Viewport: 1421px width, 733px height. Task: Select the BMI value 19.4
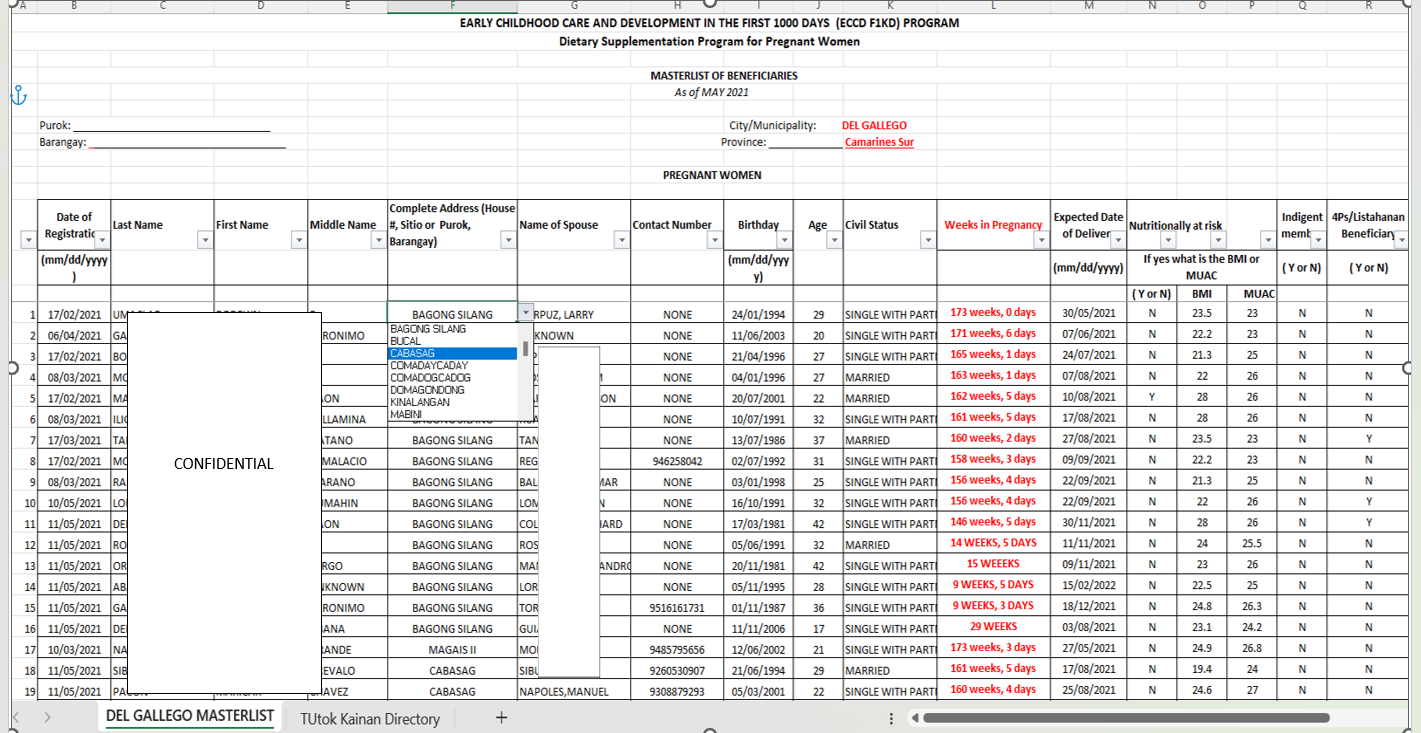(x=1201, y=671)
